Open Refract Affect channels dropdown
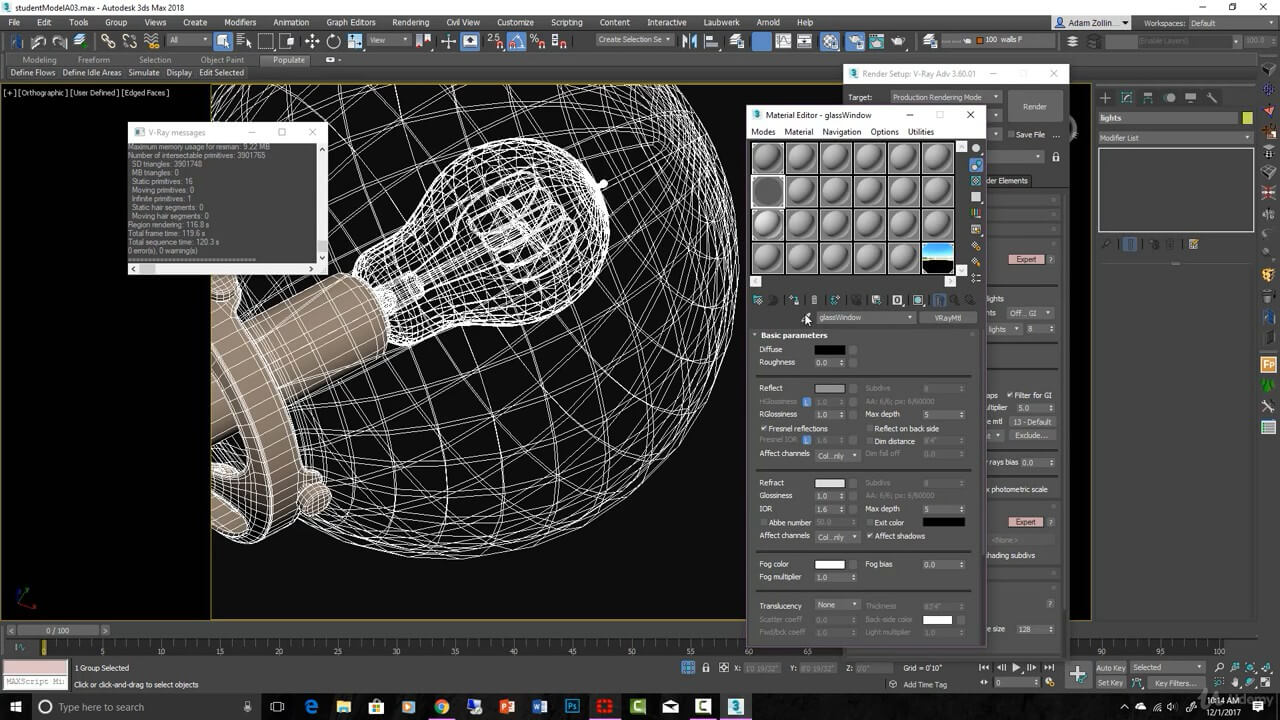Image resolution: width=1280 pixels, height=720 pixels. tap(837, 537)
